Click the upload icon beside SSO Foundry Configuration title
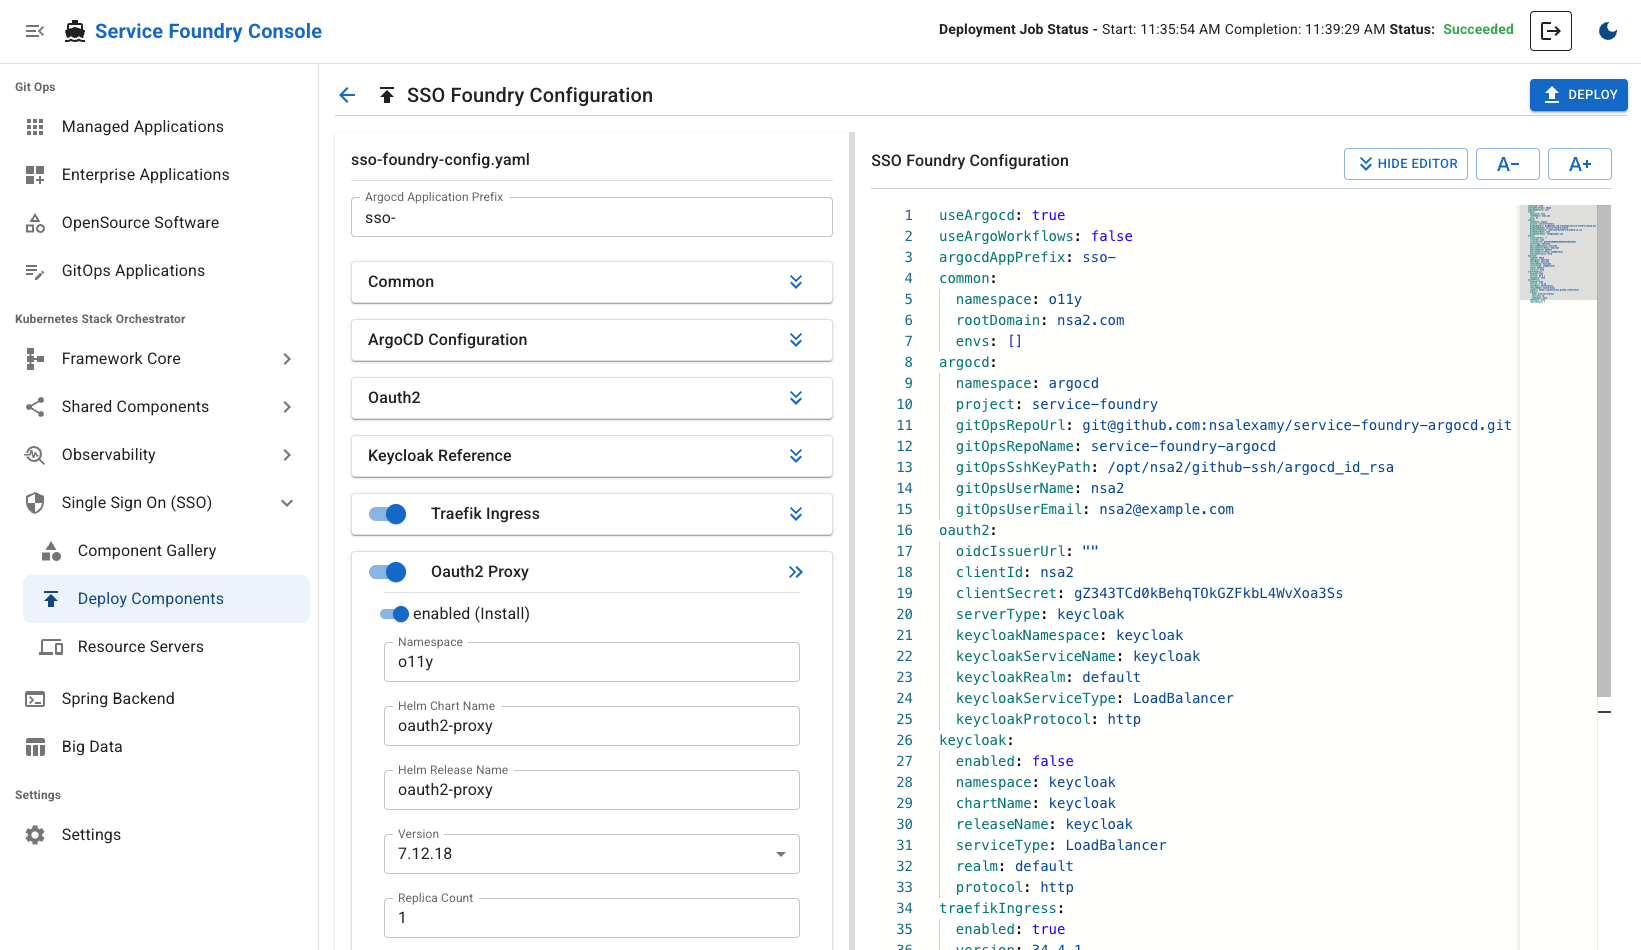The height and width of the screenshot is (950, 1641). (x=387, y=95)
